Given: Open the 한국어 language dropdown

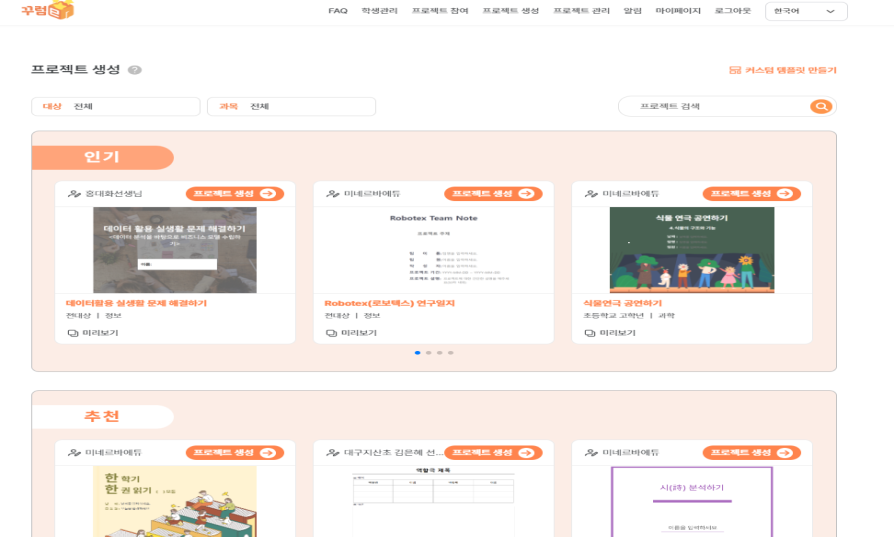Looking at the screenshot, I should [805, 11].
